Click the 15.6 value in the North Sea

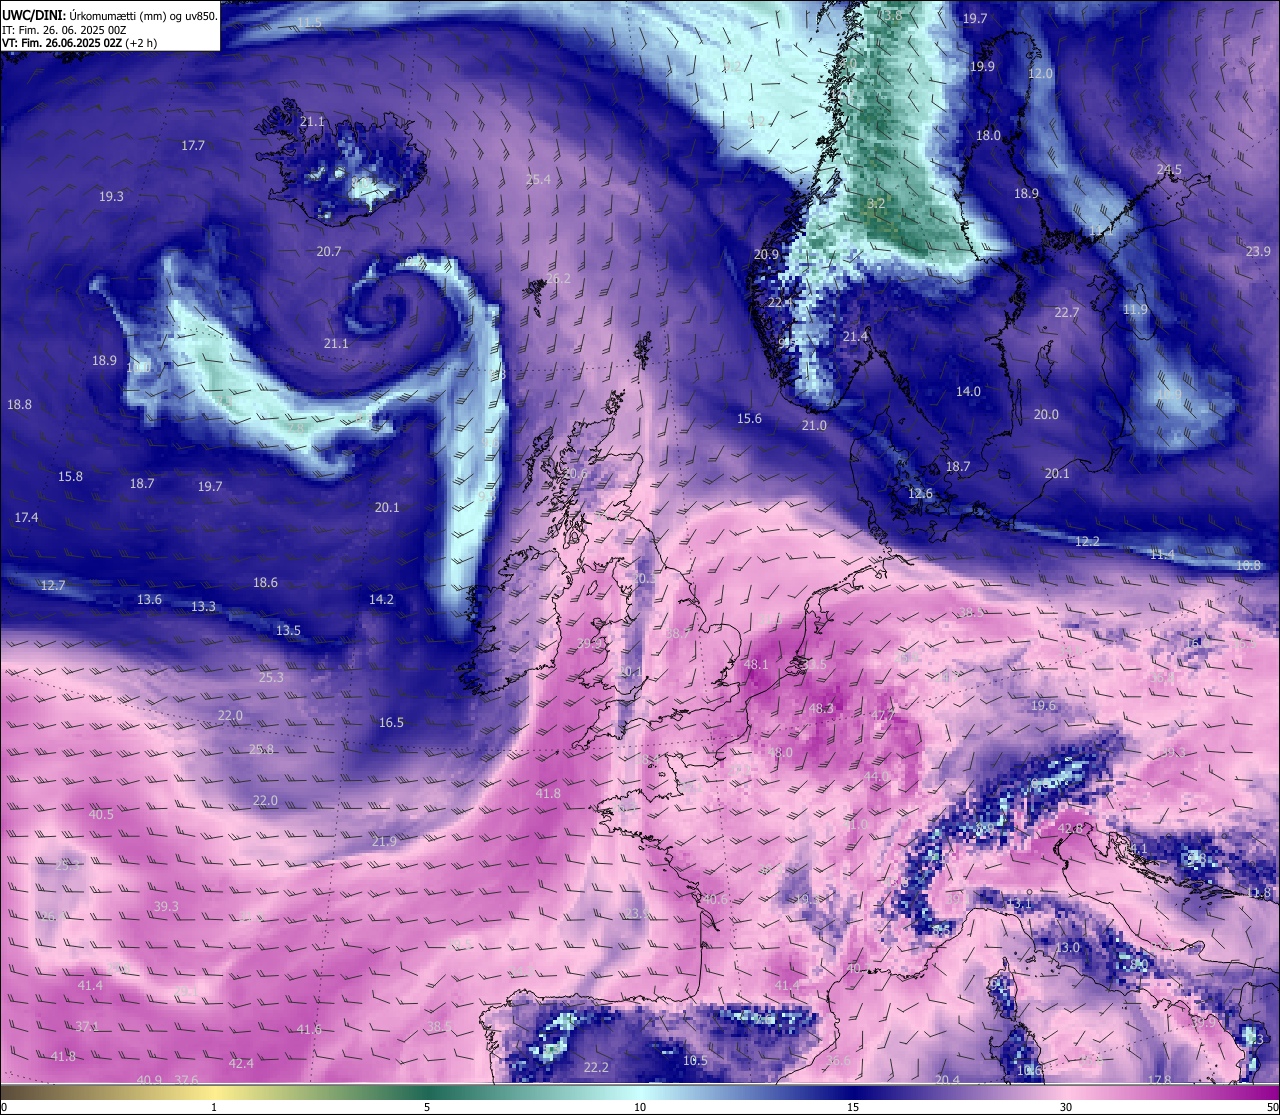tap(749, 419)
